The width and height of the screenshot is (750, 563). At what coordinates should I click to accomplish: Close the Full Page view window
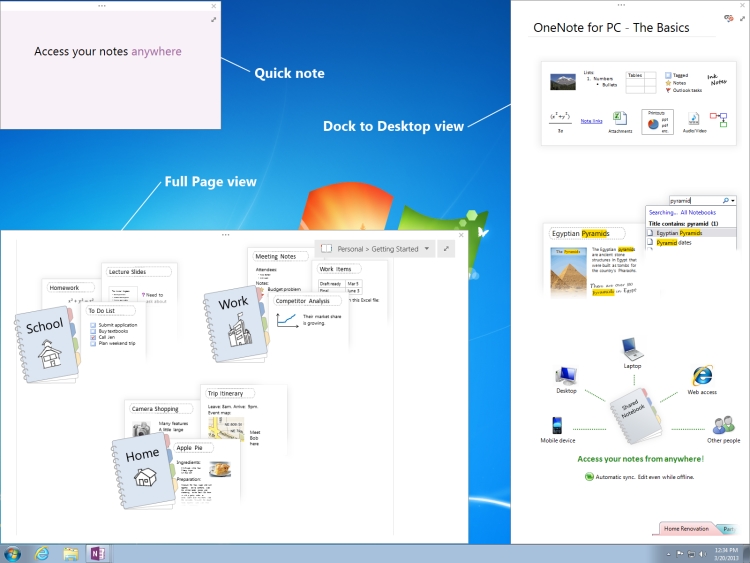pos(461,235)
